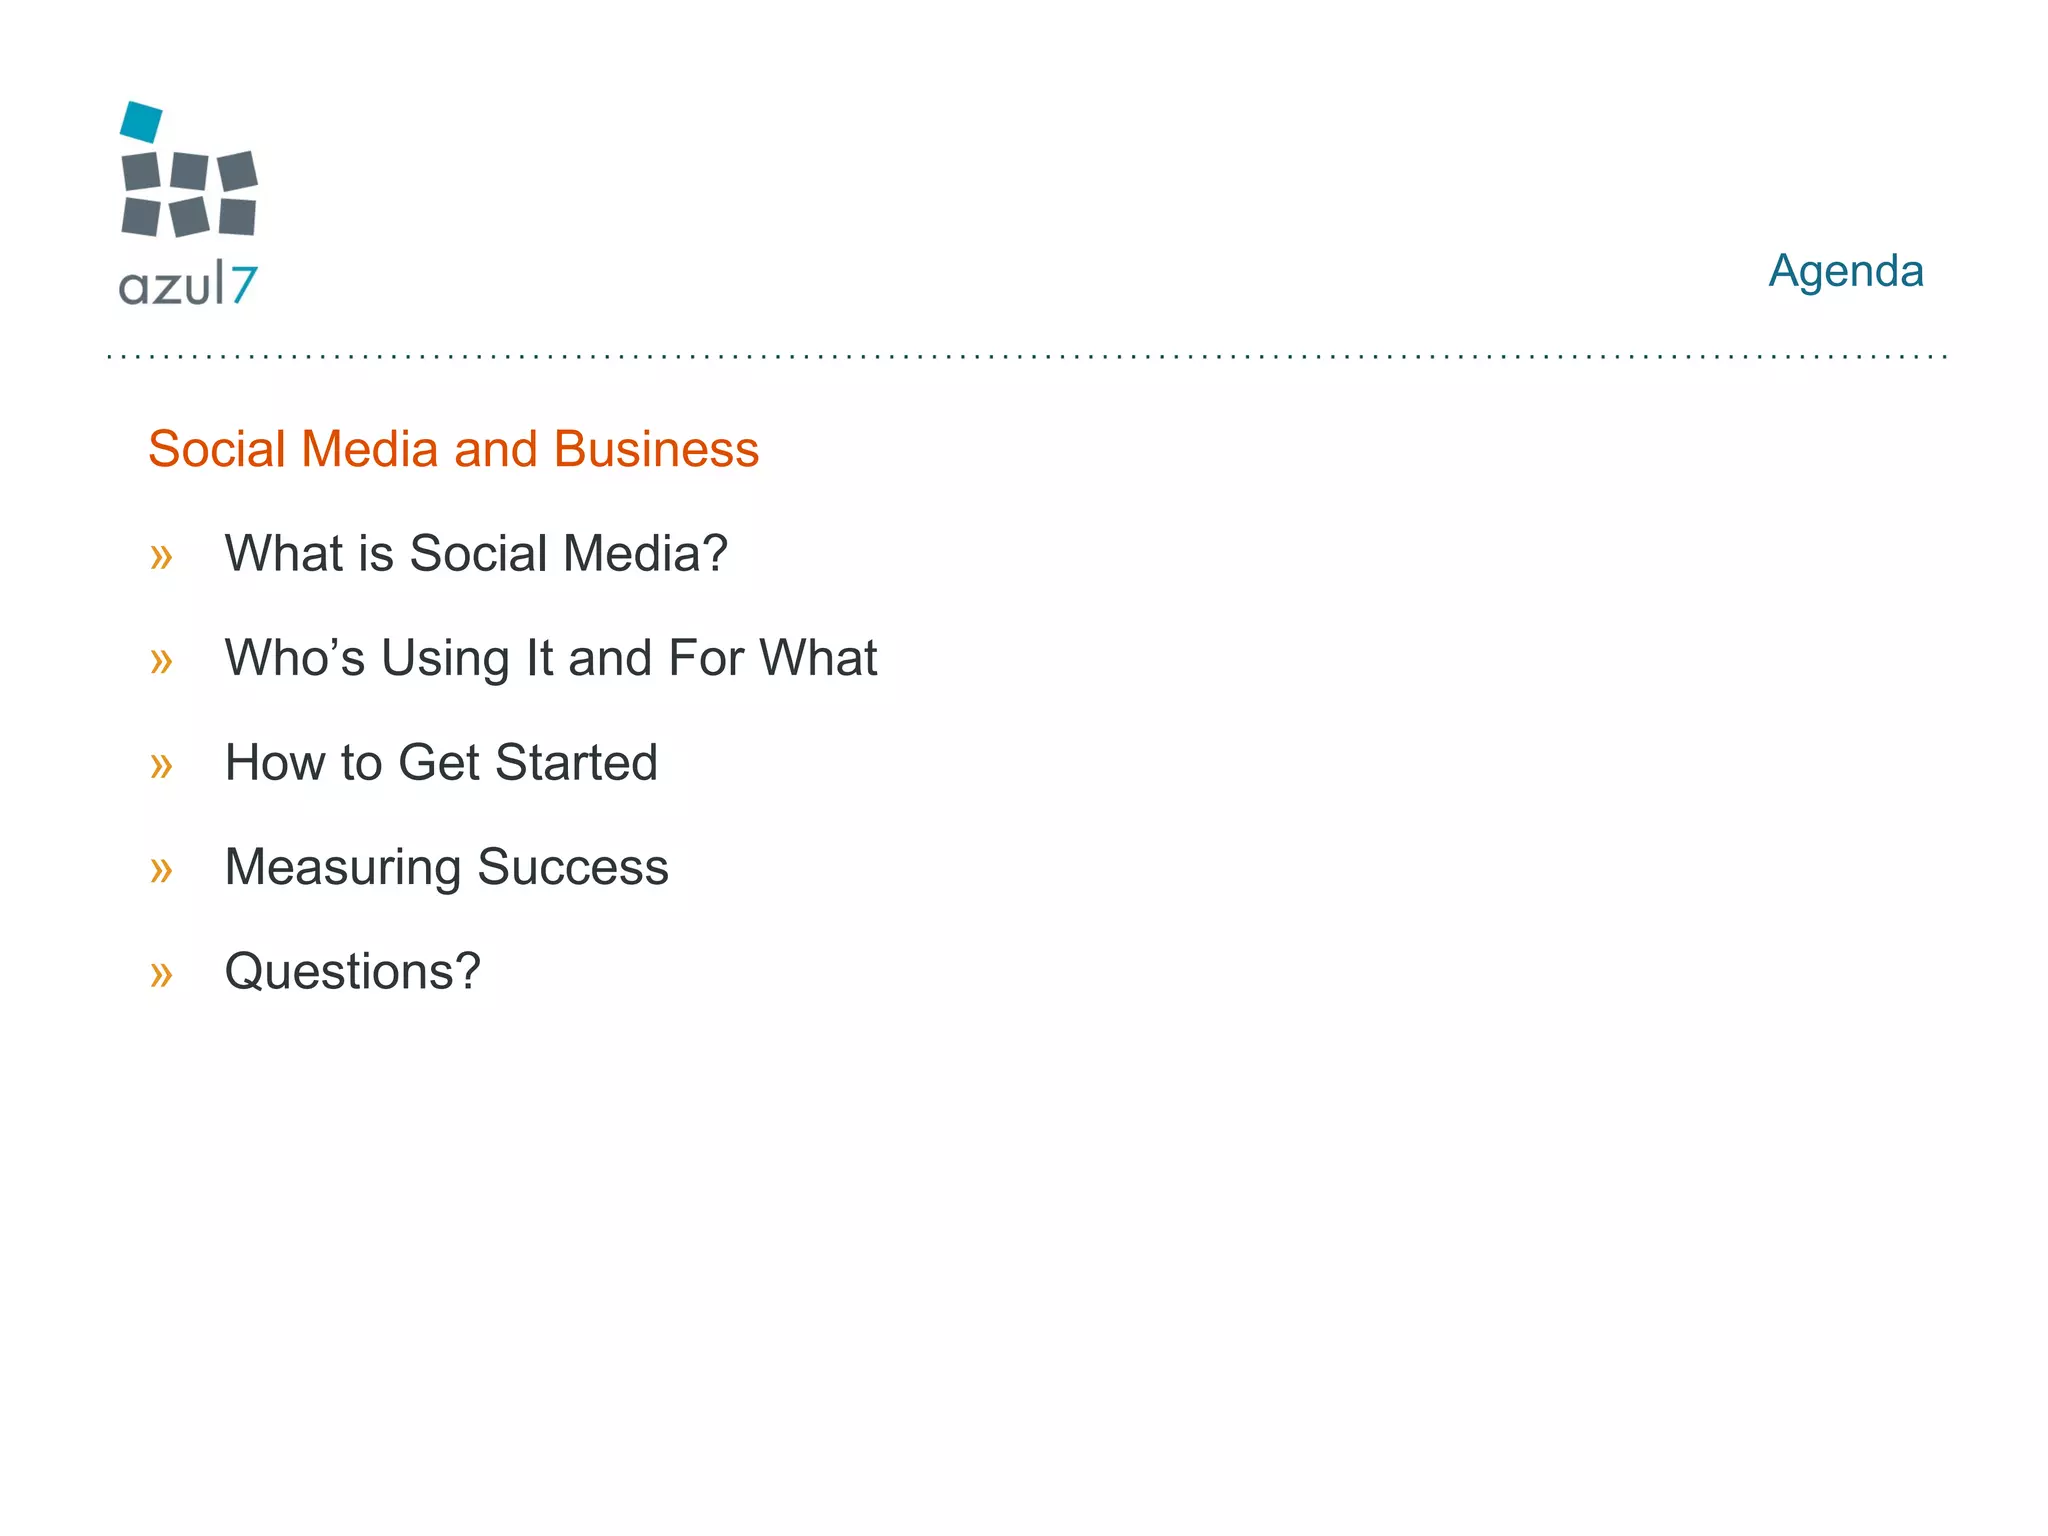The image size is (2048, 1536).
Task: Click the word Started in the third bullet
Action: [577, 762]
